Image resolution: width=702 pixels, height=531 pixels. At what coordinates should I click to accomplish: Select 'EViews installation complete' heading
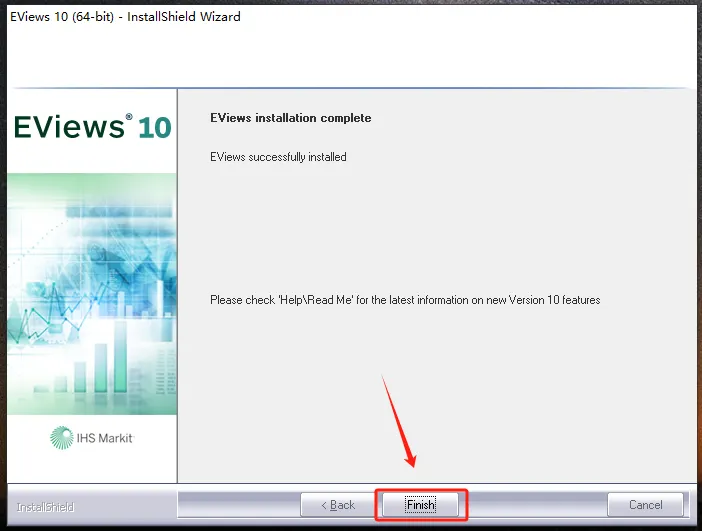click(291, 118)
